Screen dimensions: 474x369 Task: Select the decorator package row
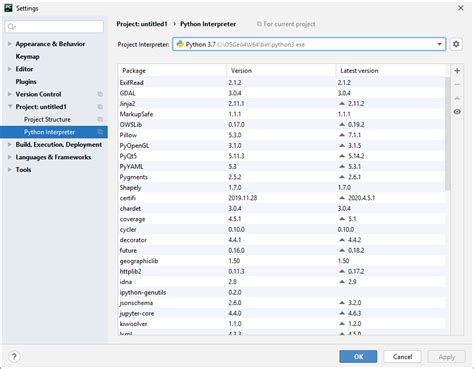[282, 240]
